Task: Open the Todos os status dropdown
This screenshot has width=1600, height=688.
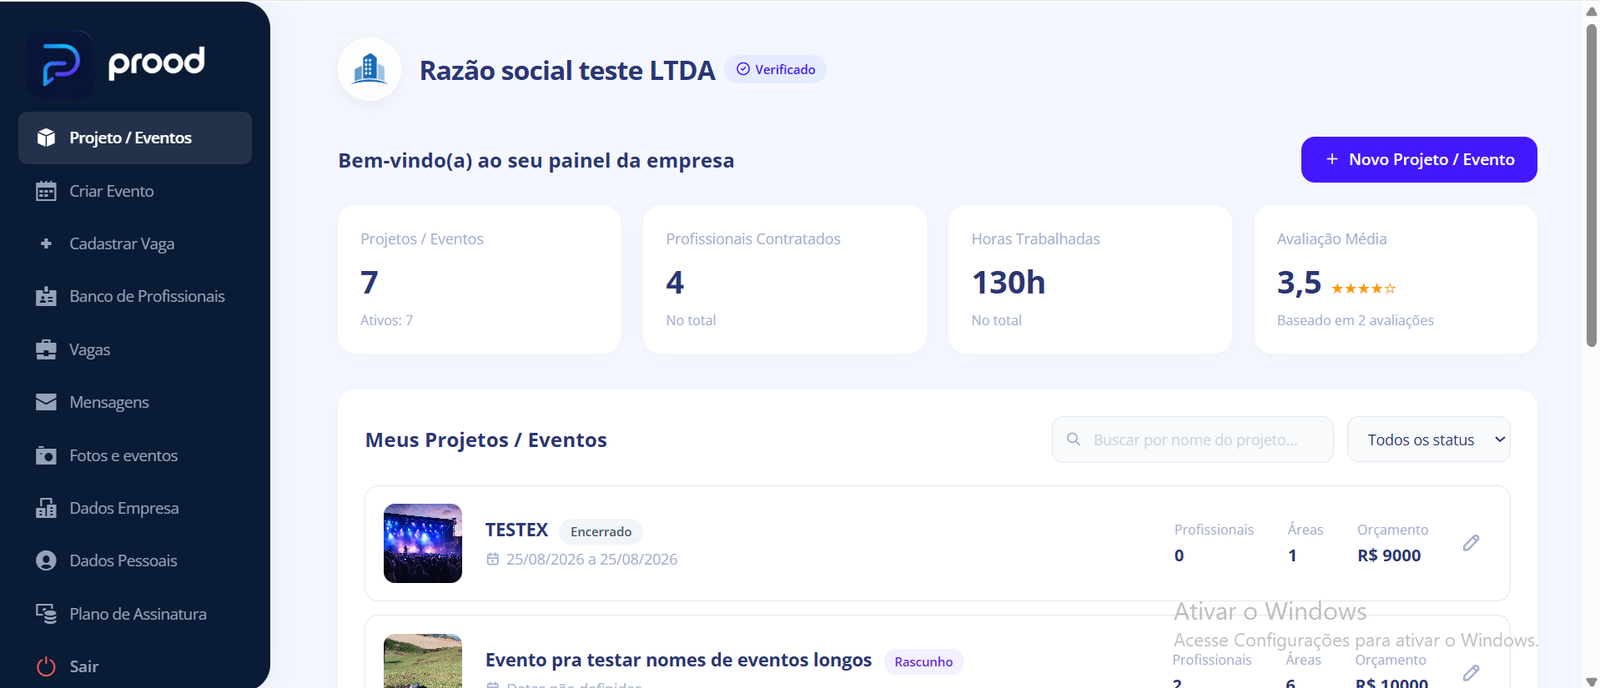Action: point(1428,439)
